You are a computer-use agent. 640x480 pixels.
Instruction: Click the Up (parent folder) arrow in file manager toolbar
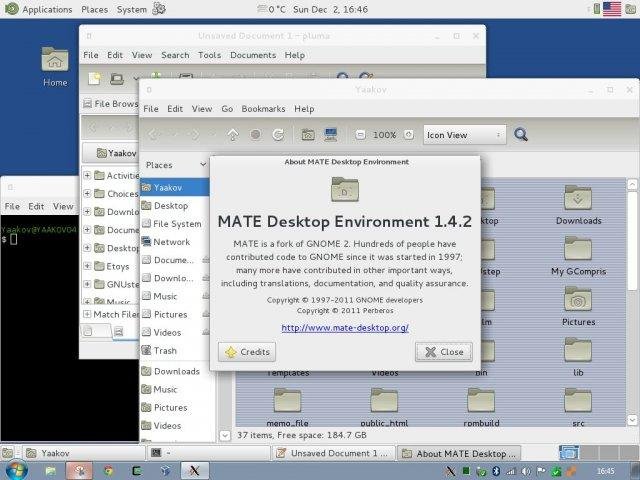pos(233,135)
